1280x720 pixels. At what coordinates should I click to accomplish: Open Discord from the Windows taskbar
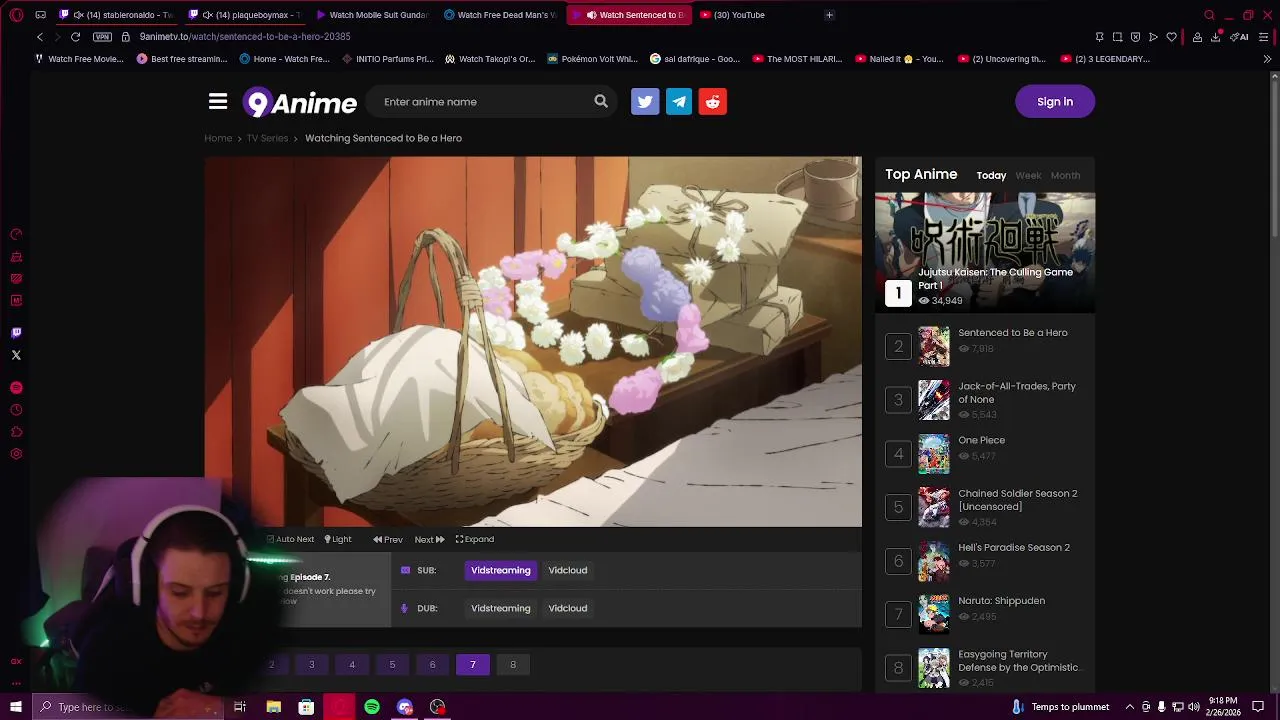pyautogui.click(x=404, y=707)
